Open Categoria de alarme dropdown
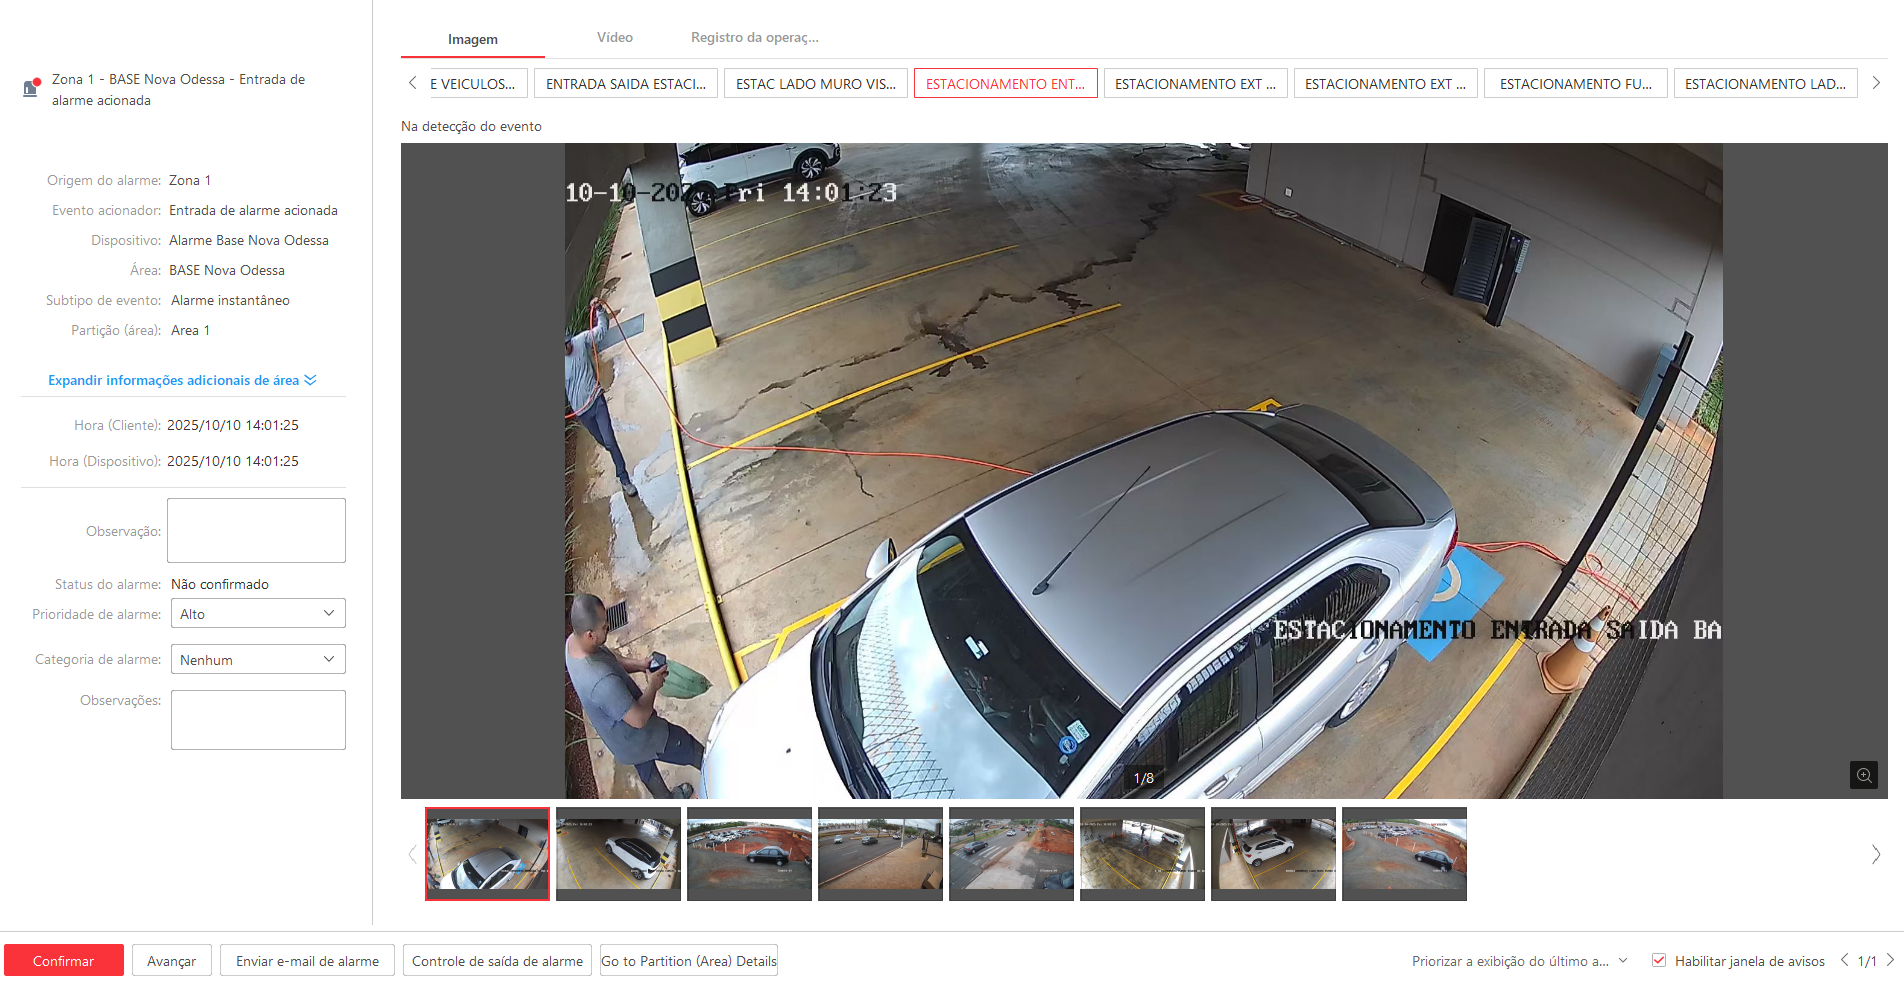 point(257,660)
